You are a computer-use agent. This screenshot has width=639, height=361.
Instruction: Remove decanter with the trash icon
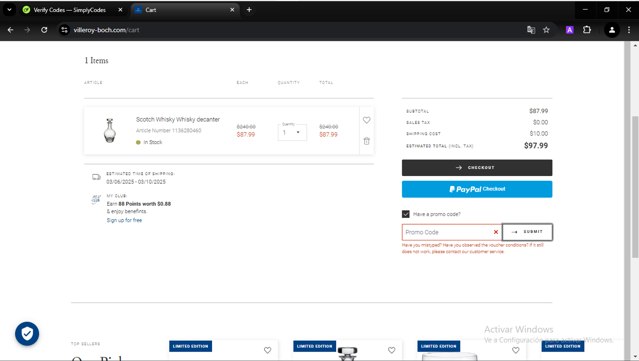[x=366, y=141]
